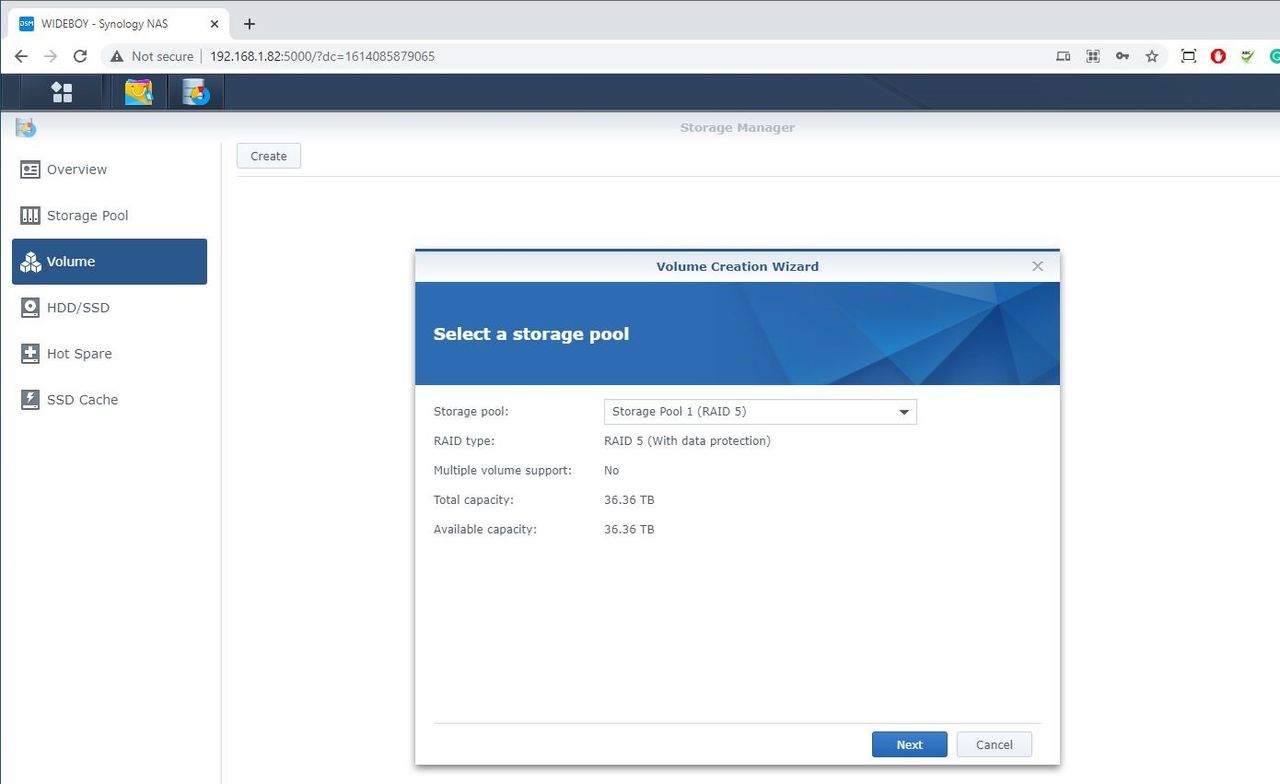1280x784 pixels.
Task: Open the HDD/SSD section
Action: [x=110, y=307]
